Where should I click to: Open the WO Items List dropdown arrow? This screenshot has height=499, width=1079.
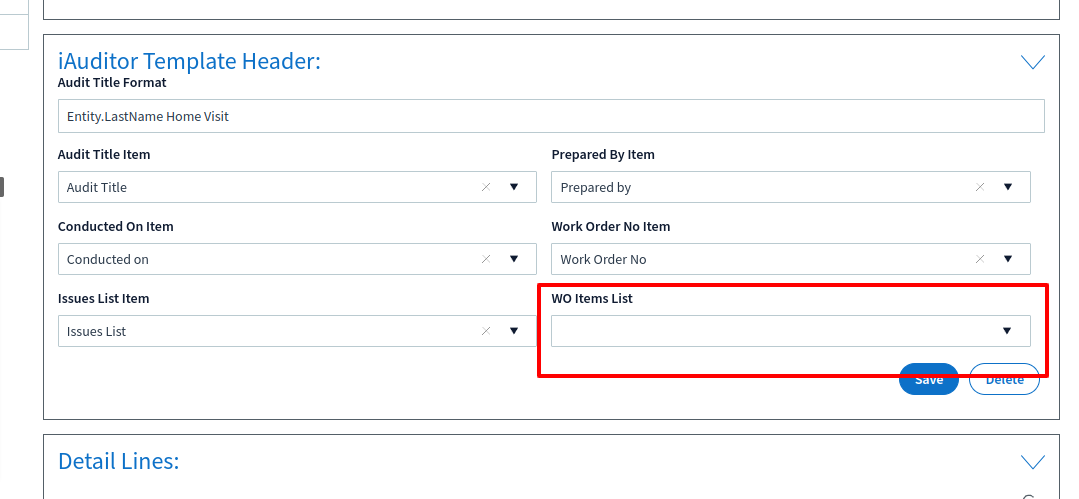click(1007, 331)
